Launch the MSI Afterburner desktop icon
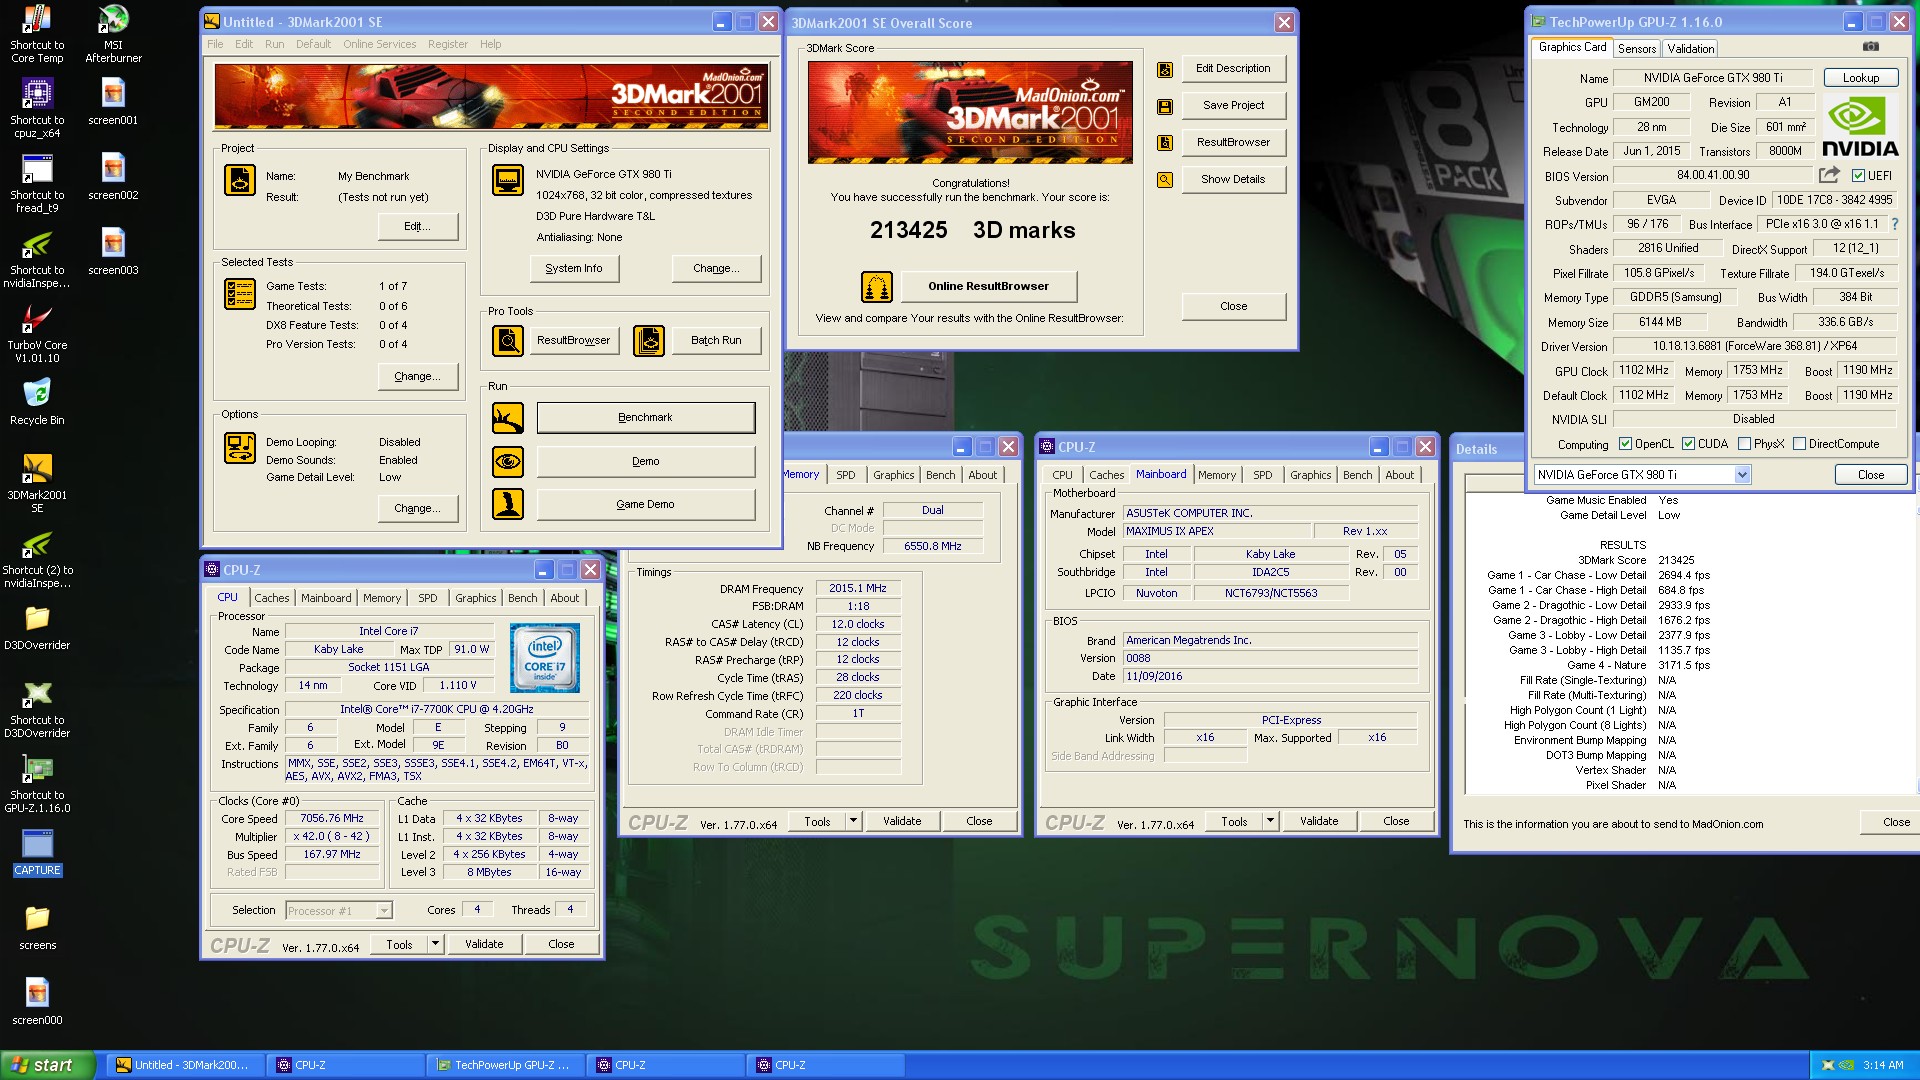Image resolution: width=1920 pixels, height=1080 pixels. [x=113, y=34]
